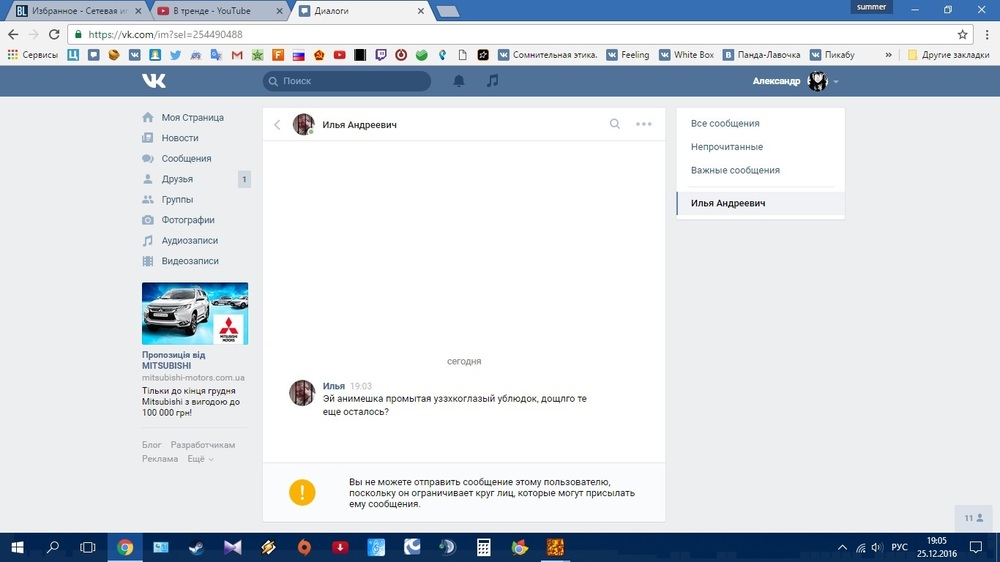This screenshot has height=562, width=1000.
Task: Open the online friends counter widget
Action: pyautogui.click(x=973, y=518)
